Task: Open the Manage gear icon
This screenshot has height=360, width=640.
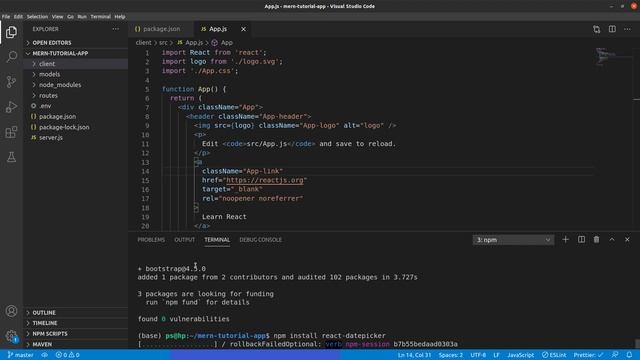Action: 11,336
